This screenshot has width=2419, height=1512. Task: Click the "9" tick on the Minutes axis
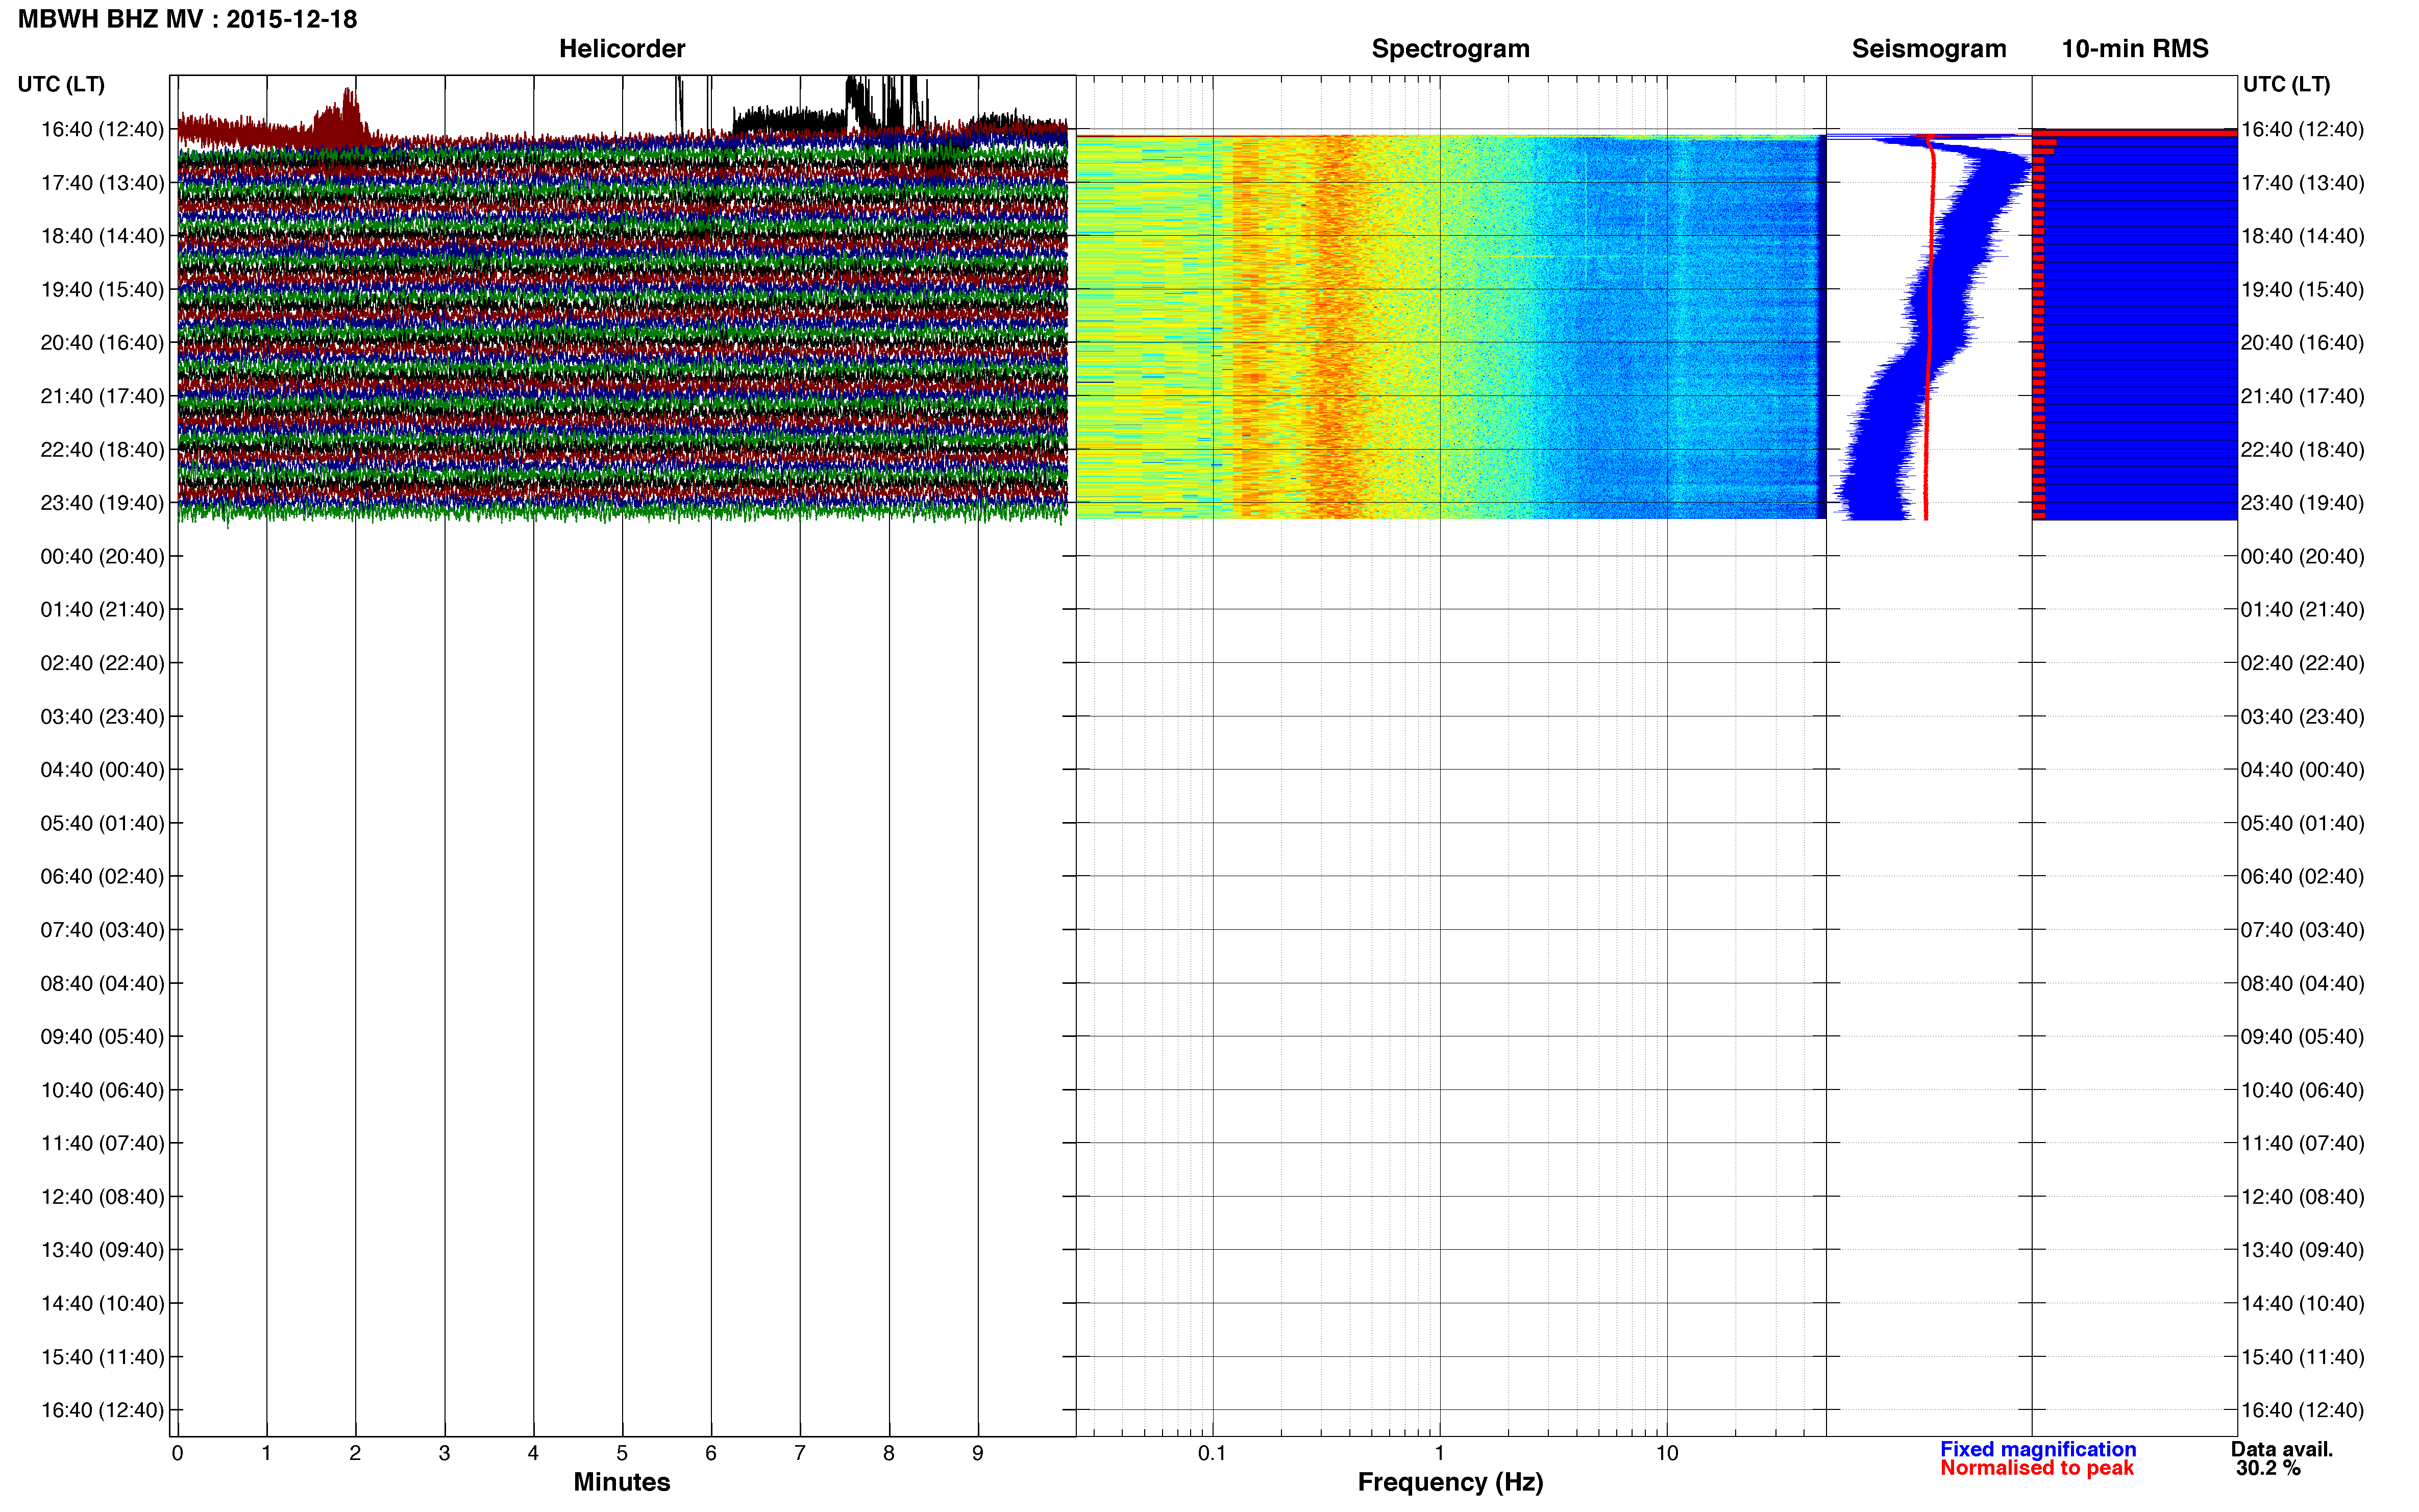pyautogui.click(x=978, y=1453)
